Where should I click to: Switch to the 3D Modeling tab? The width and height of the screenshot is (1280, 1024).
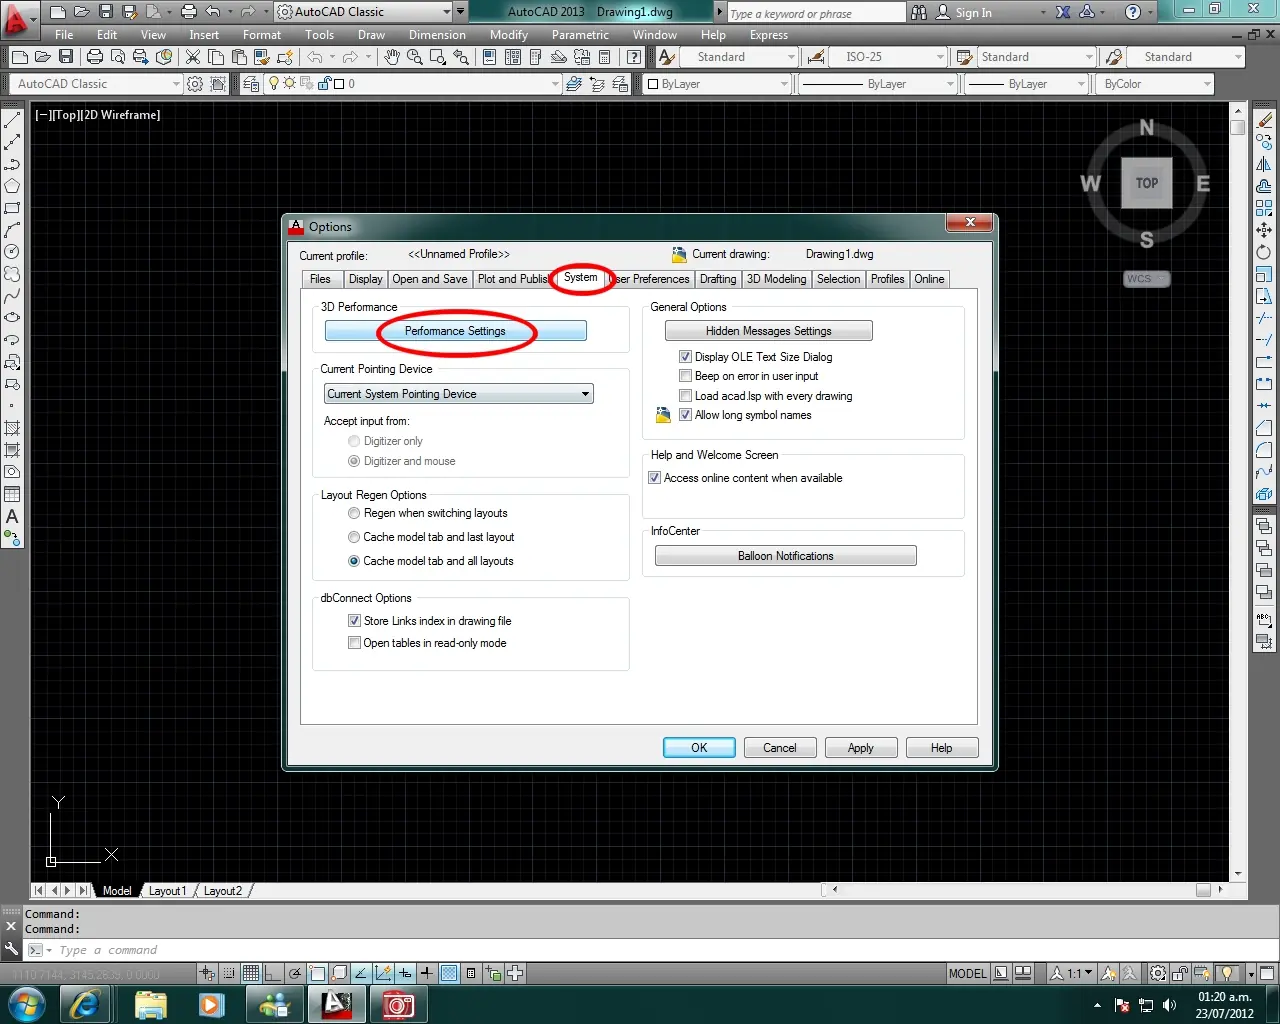coord(776,279)
